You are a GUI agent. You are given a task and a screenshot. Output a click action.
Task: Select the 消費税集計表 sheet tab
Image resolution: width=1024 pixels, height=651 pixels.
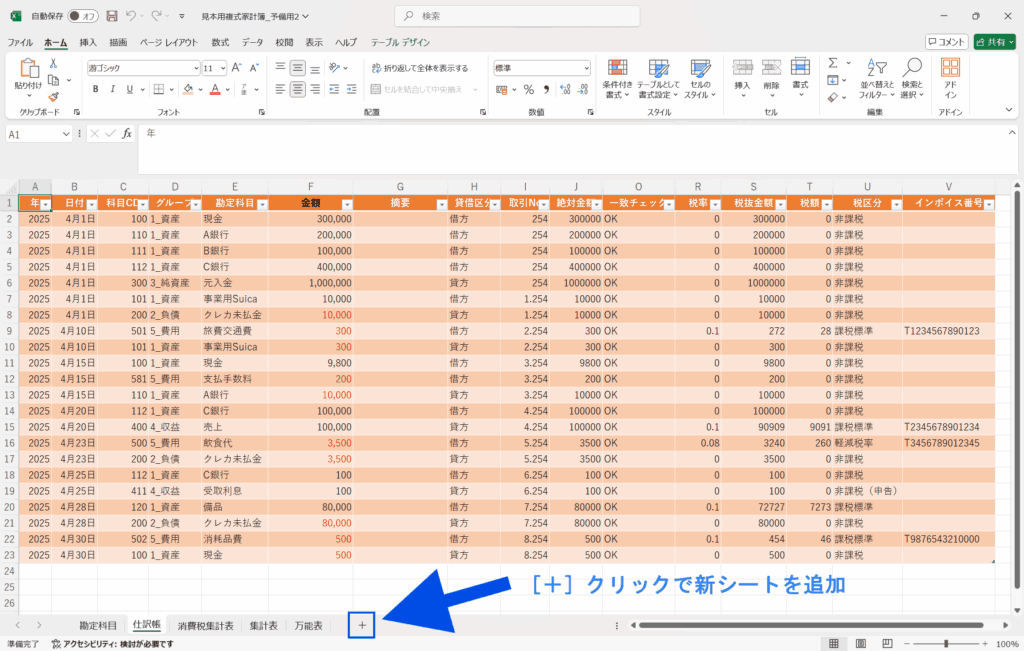(x=206, y=626)
